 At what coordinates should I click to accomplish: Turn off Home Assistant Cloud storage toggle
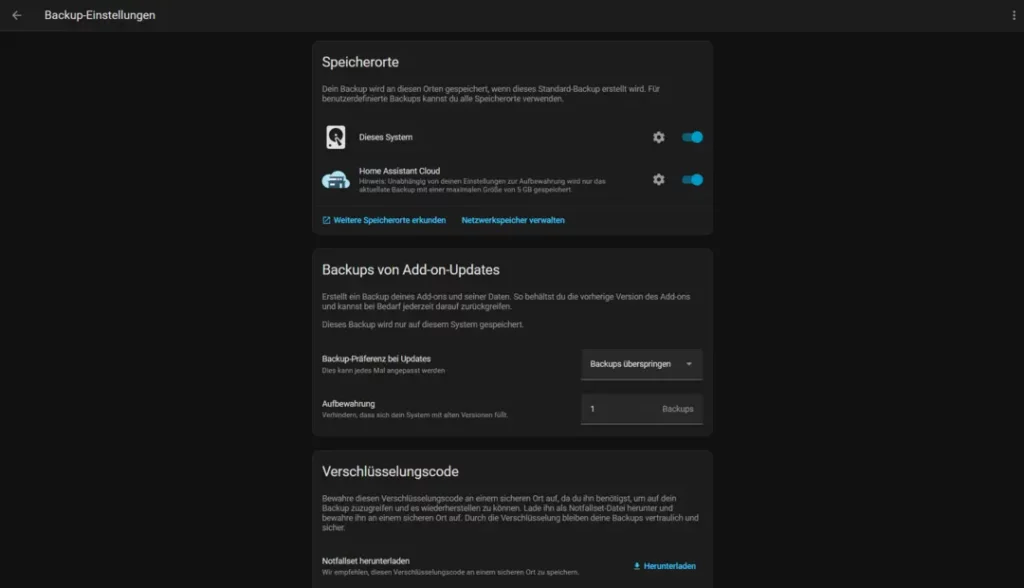692,180
